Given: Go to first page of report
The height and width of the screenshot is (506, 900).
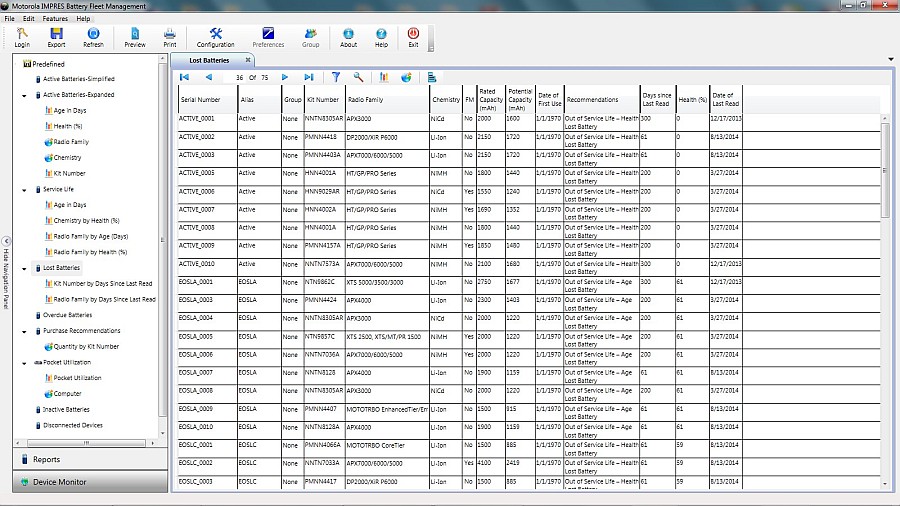Looking at the screenshot, I should click(184, 77).
